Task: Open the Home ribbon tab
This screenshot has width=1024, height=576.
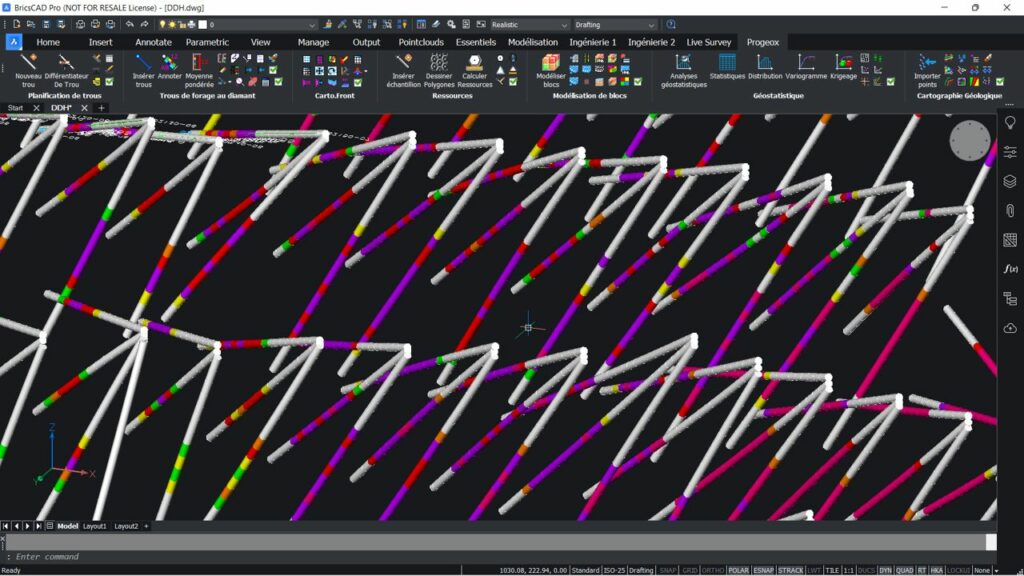Action: pyautogui.click(x=48, y=42)
